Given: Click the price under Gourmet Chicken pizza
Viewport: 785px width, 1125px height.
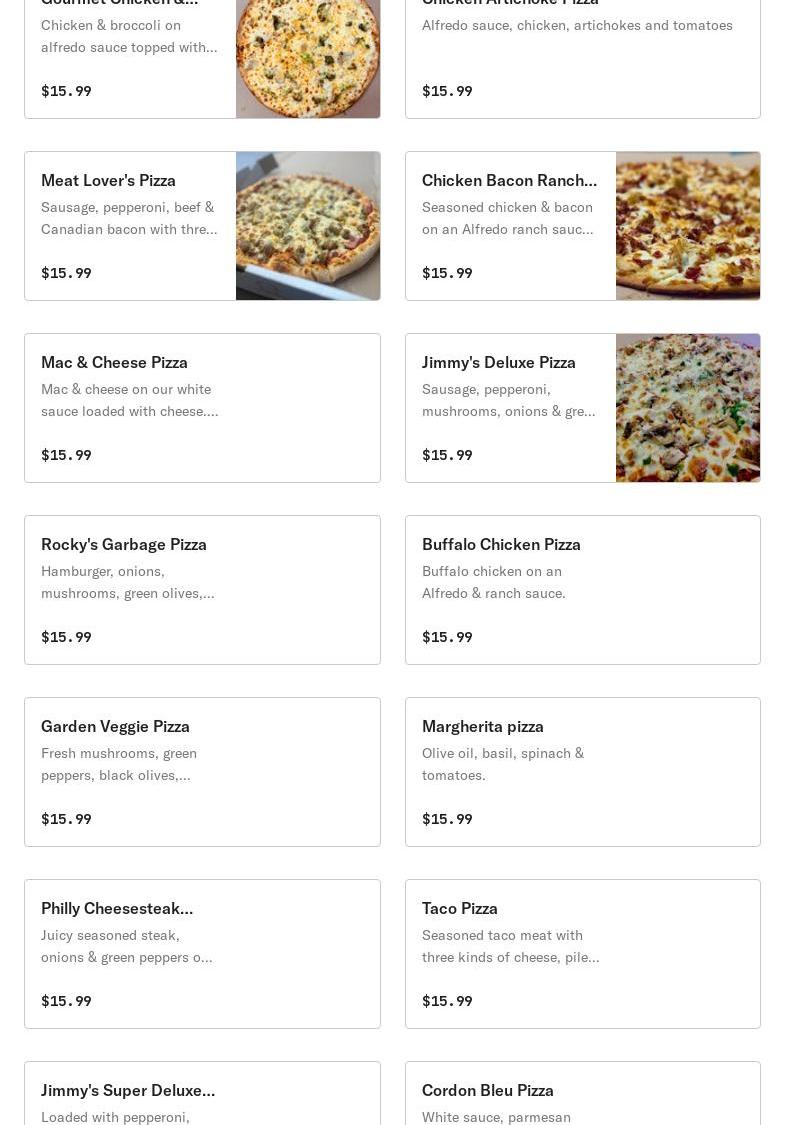Looking at the screenshot, I should click(x=66, y=91).
